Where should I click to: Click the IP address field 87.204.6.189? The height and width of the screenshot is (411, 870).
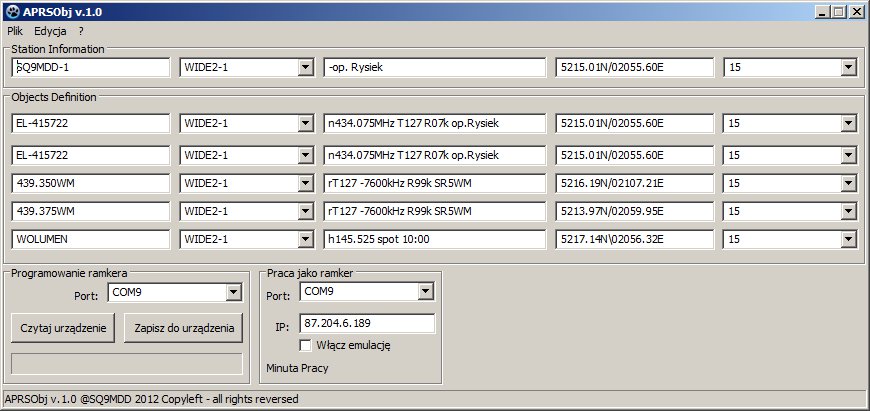pos(366,324)
